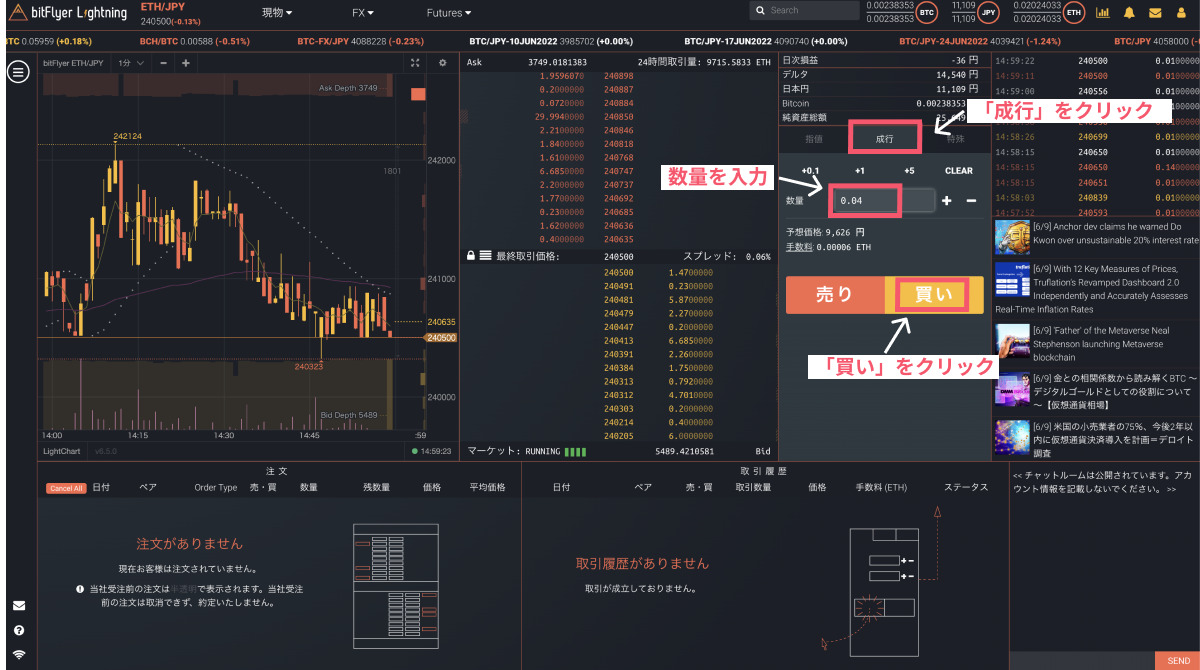Open Anchor dev Do Kwon news article
The height and width of the screenshot is (670, 1200).
1116,234
